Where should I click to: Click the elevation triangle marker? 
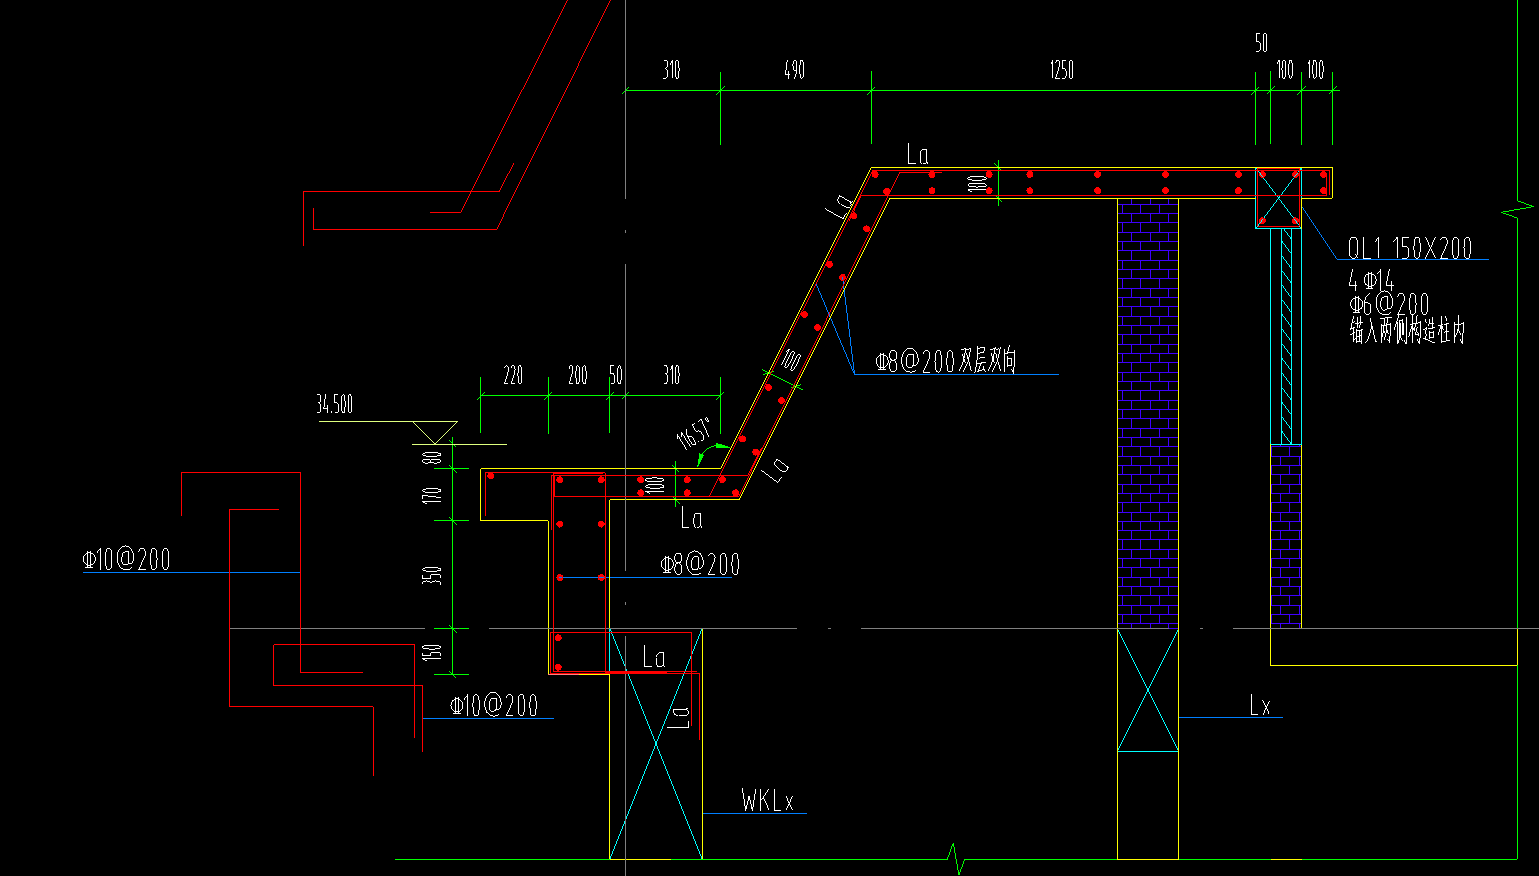point(435,433)
